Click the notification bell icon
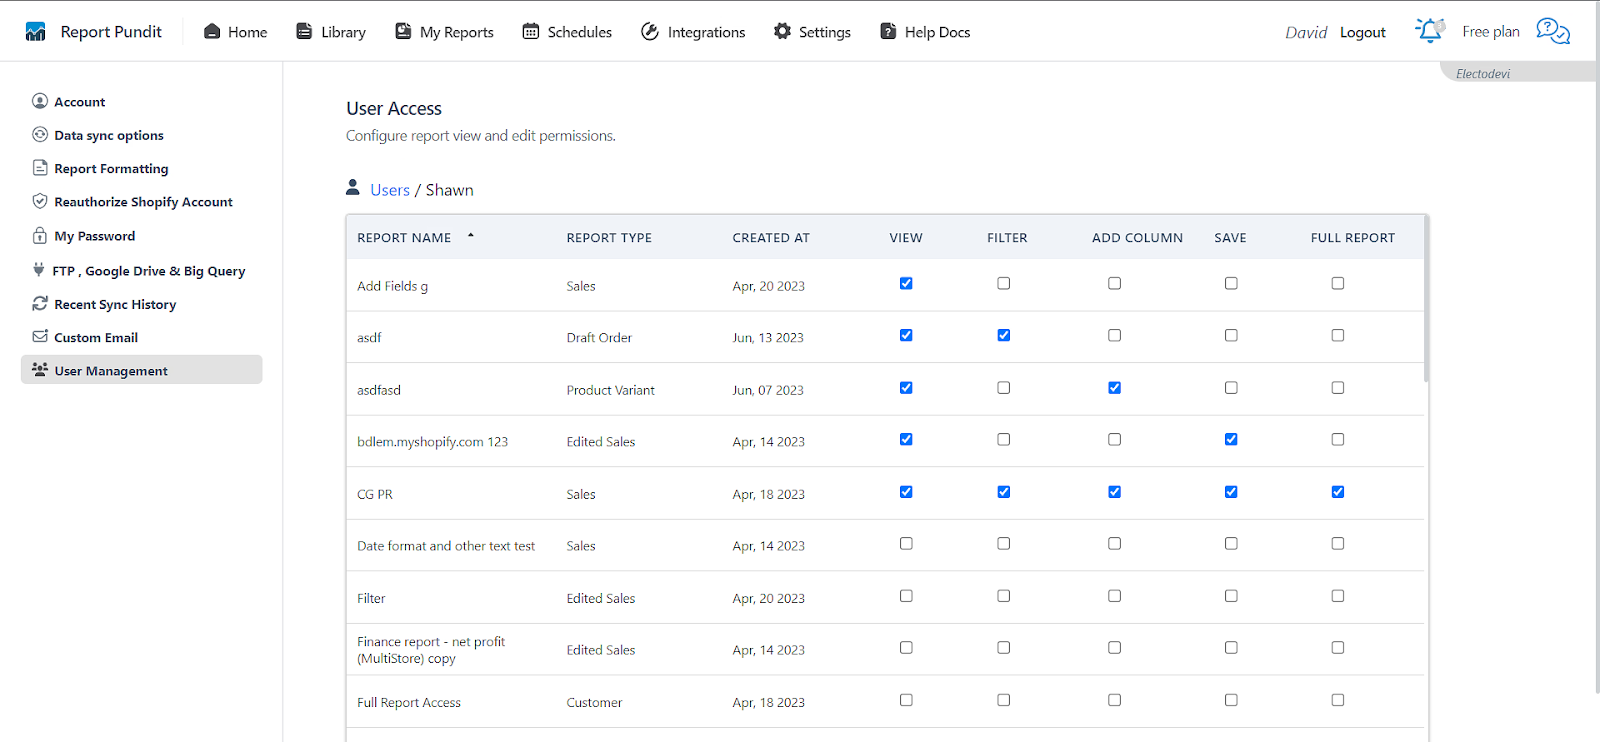1600x742 pixels. (x=1430, y=31)
